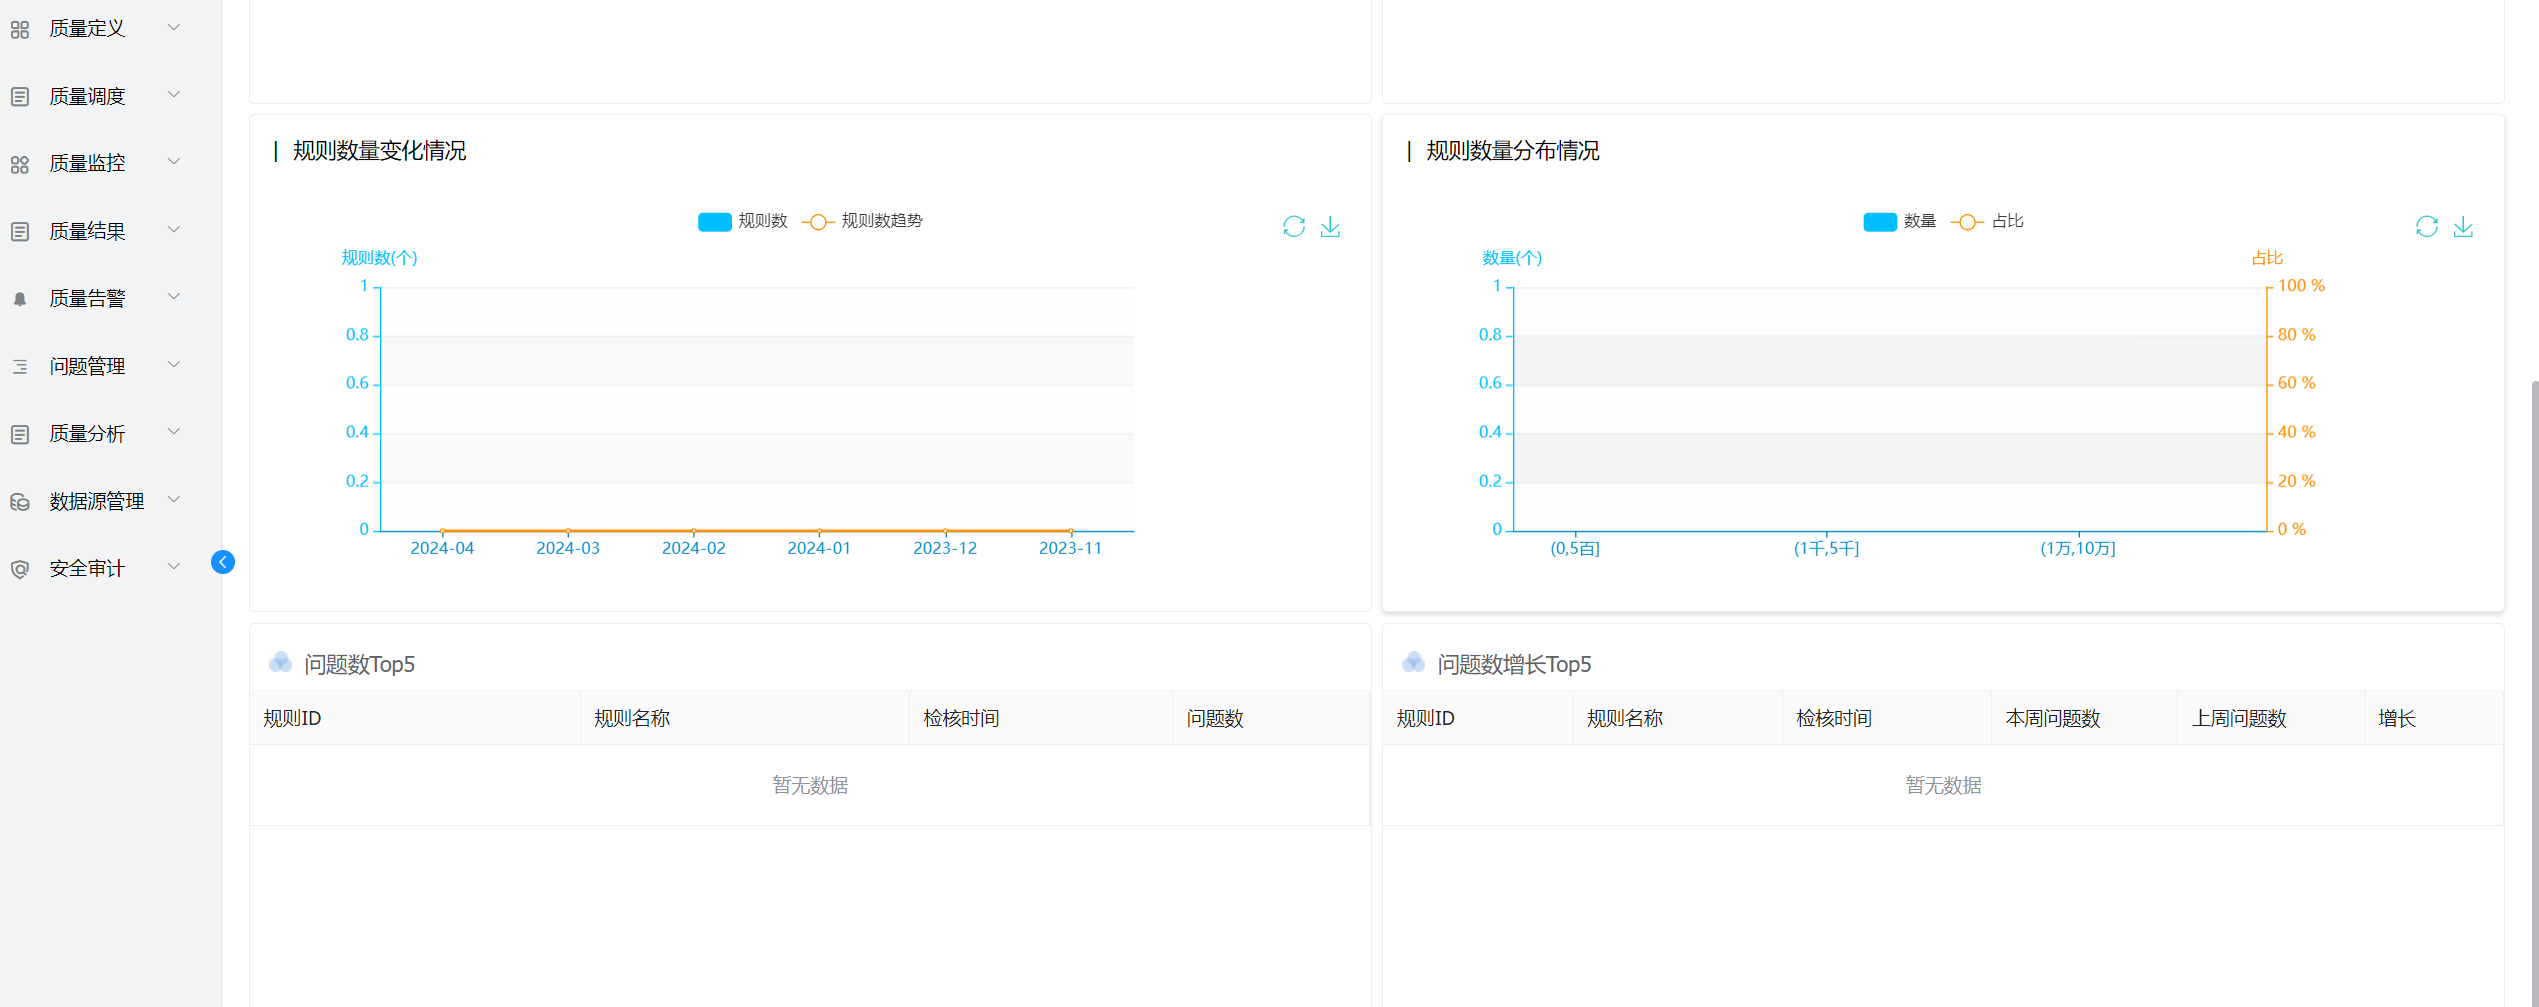Click the 安全审计 sidebar icon

(20, 569)
